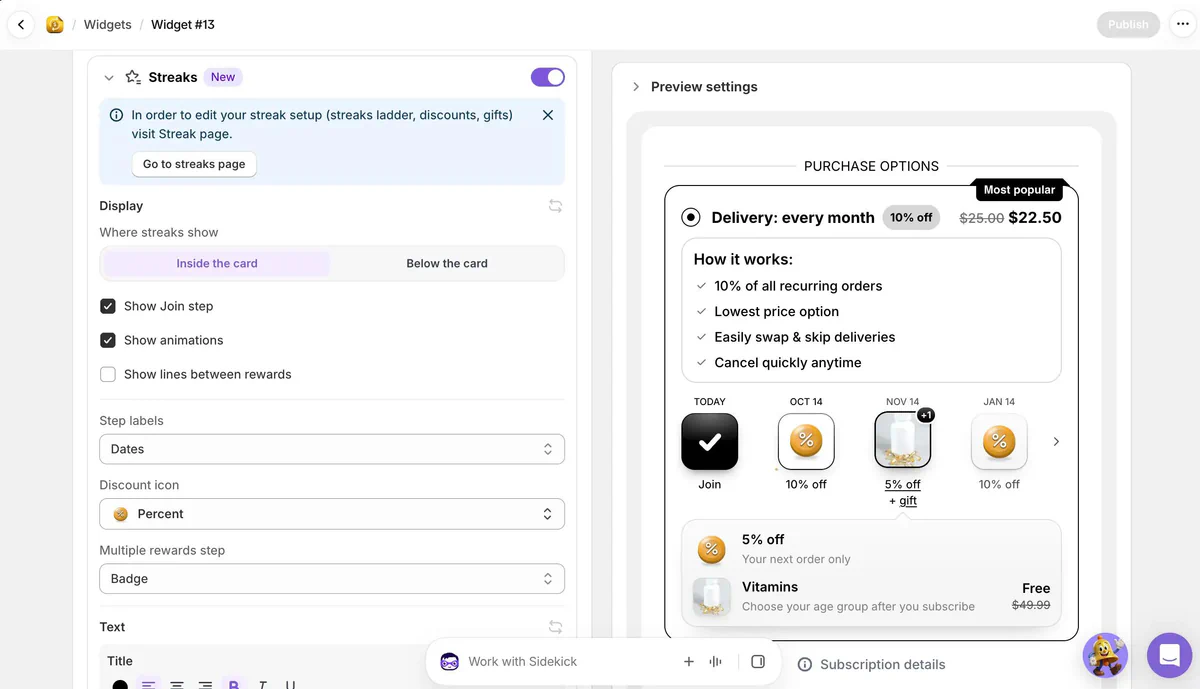Reset the Text section settings
Image resolution: width=1200 pixels, height=689 pixels.
click(x=555, y=627)
